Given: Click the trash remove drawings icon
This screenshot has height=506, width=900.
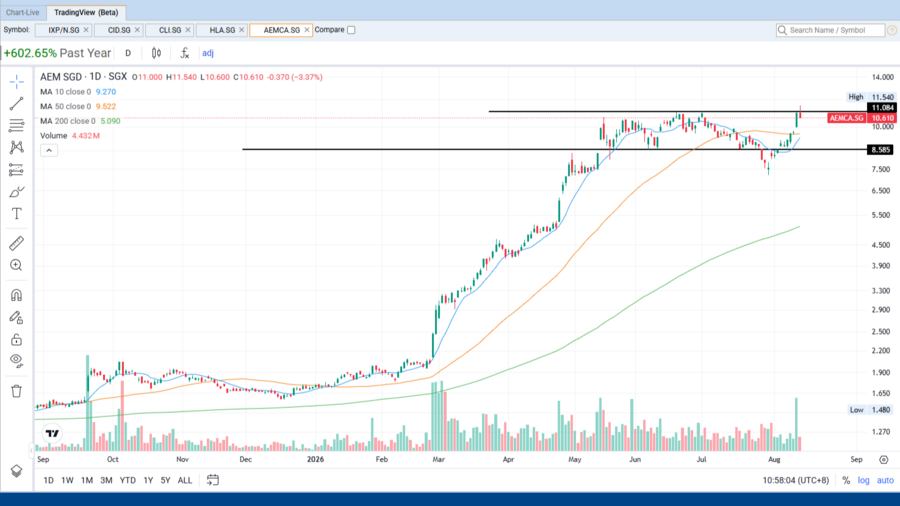Looking at the screenshot, I should [17, 391].
